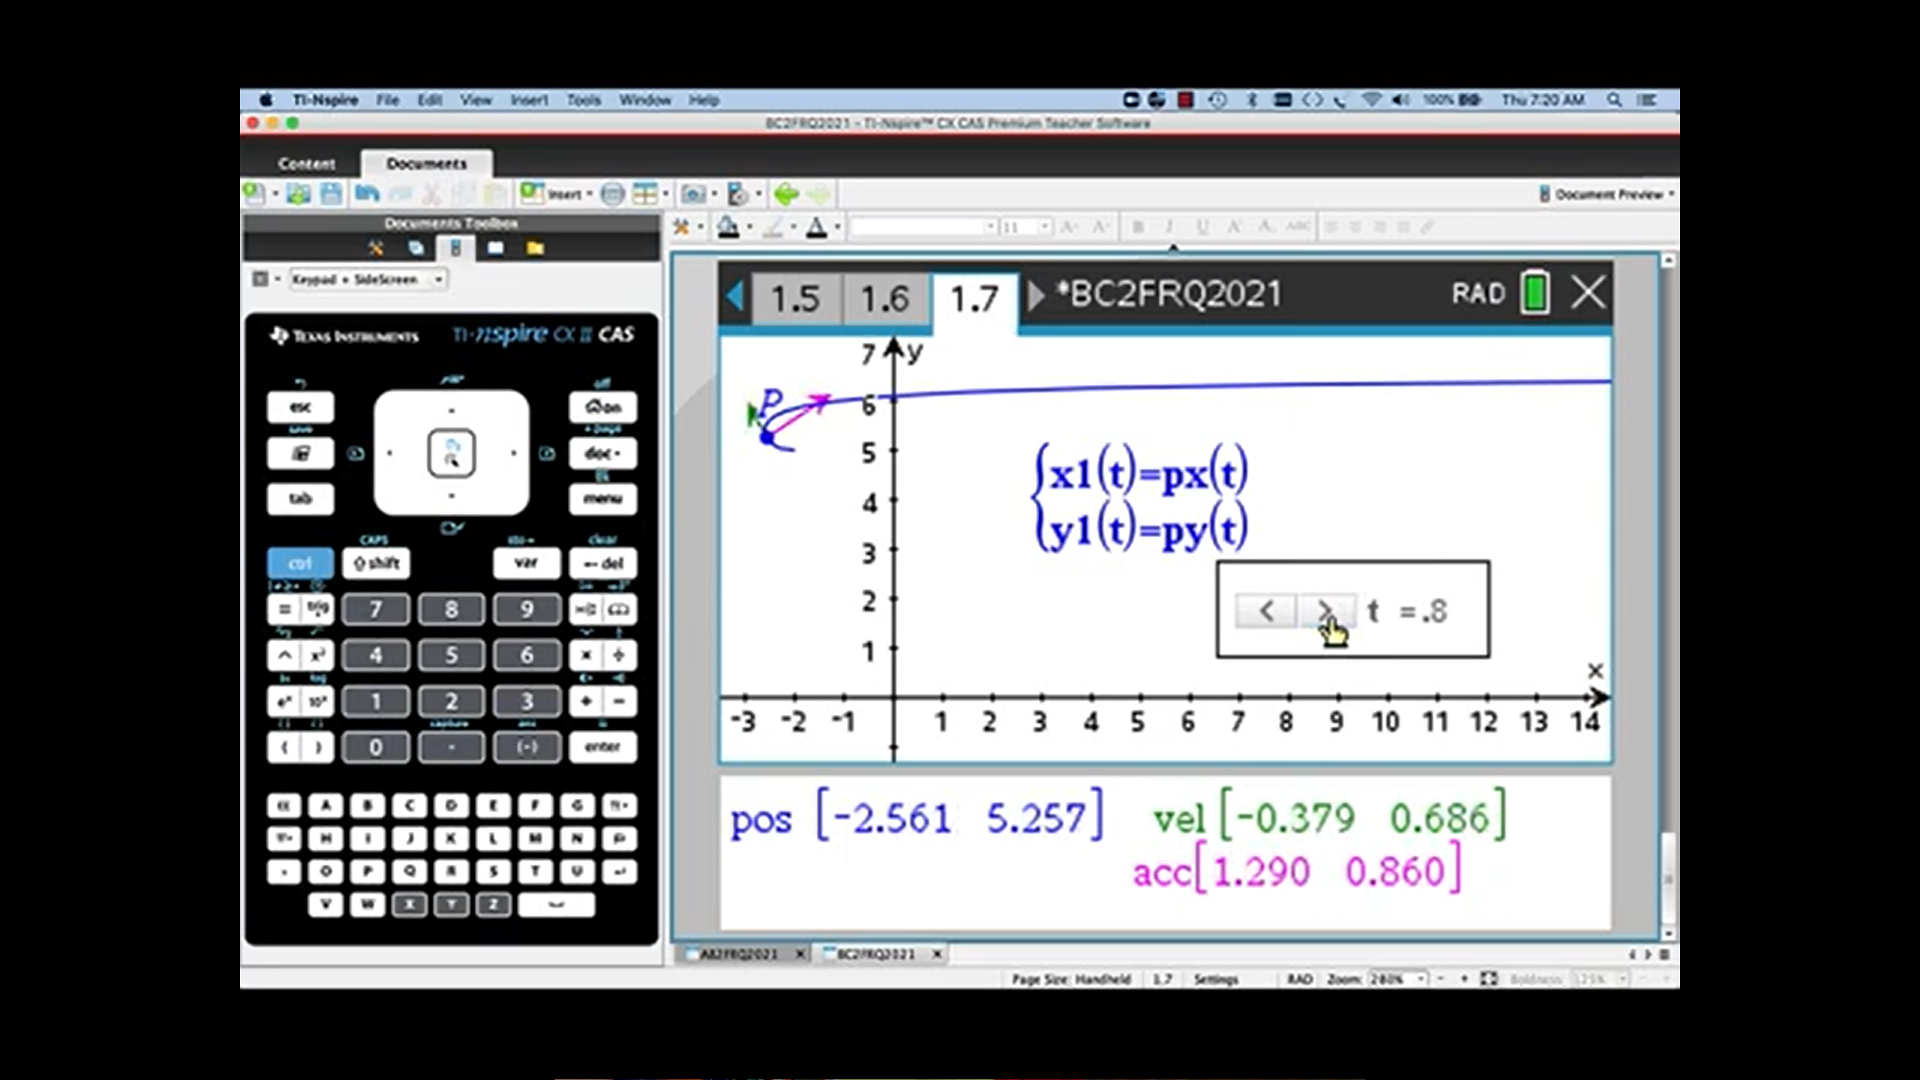Switch to page tab 1.6
This screenshot has width=1920, height=1080.
pyautogui.click(x=884, y=298)
